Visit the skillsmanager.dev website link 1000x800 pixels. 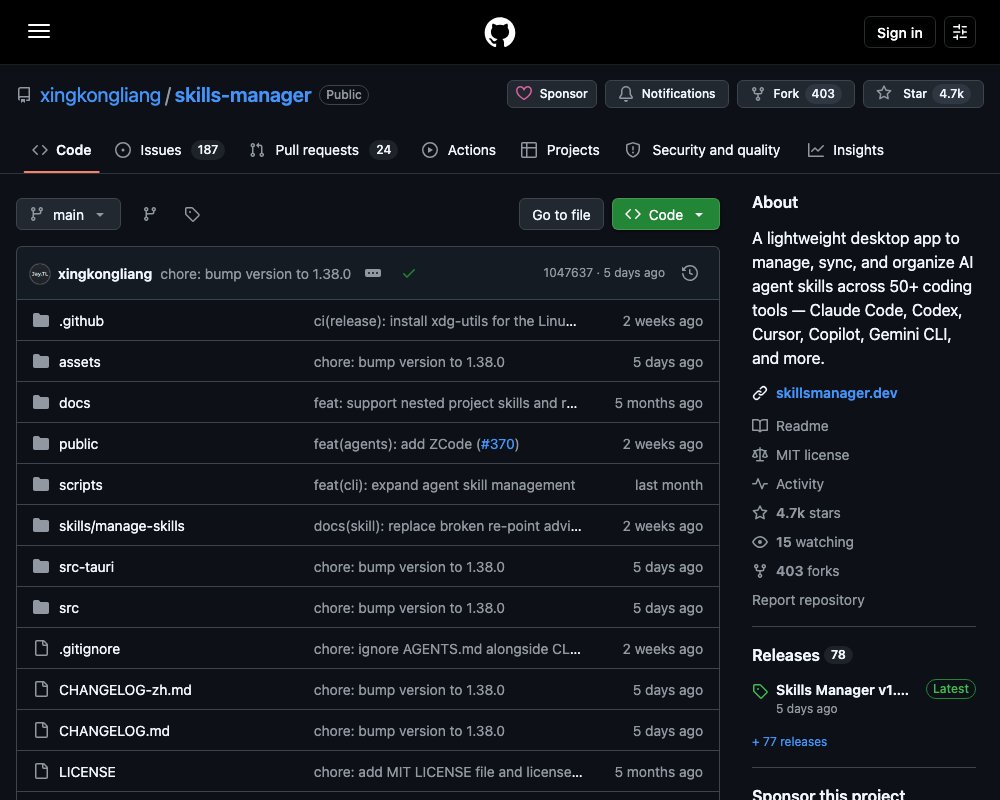pyautogui.click(x=836, y=393)
